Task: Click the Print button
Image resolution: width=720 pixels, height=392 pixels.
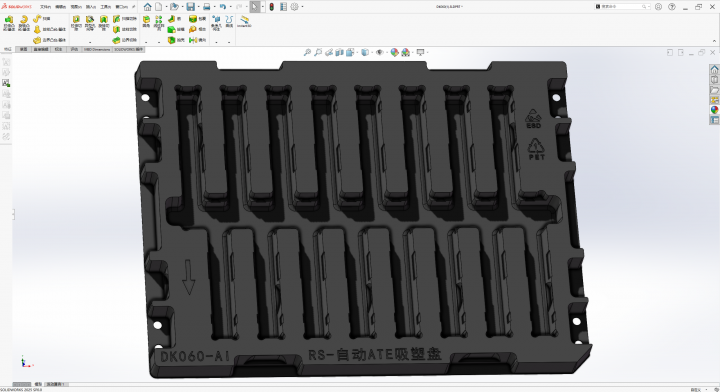Action: 207,7
